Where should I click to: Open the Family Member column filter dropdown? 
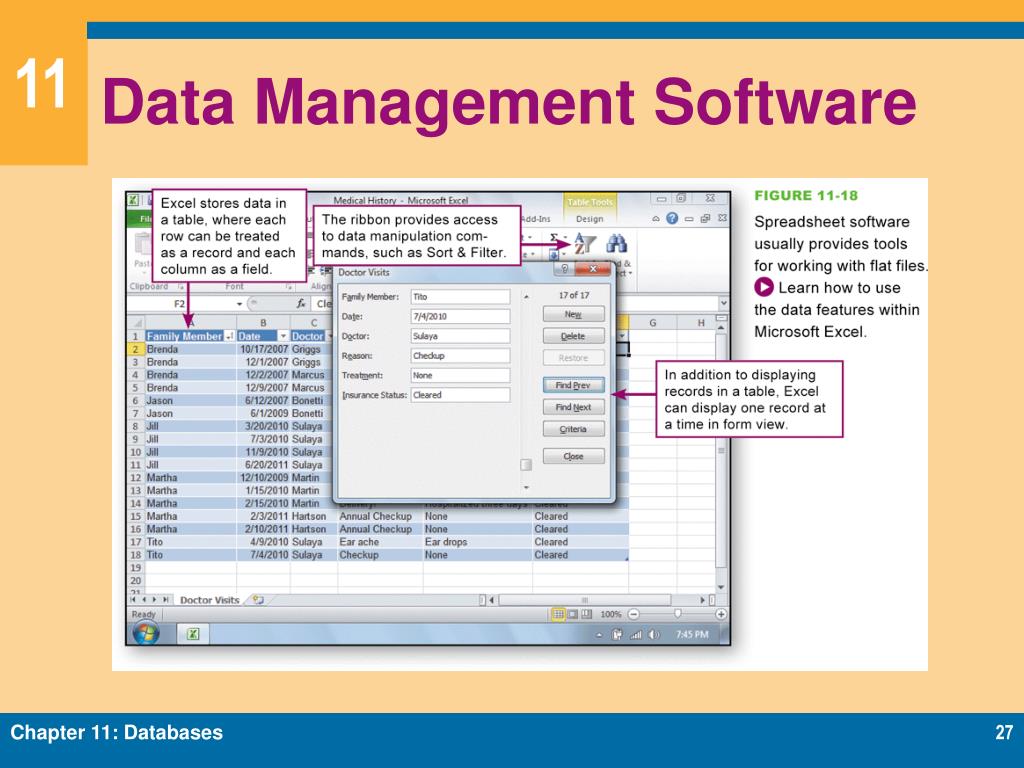click(229, 336)
